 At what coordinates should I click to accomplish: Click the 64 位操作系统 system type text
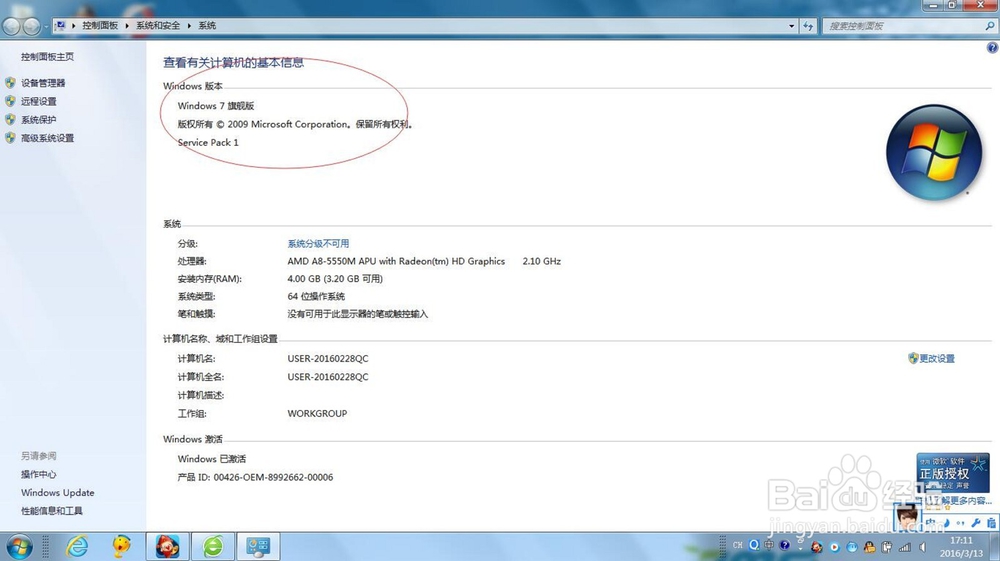click(x=316, y=296)
